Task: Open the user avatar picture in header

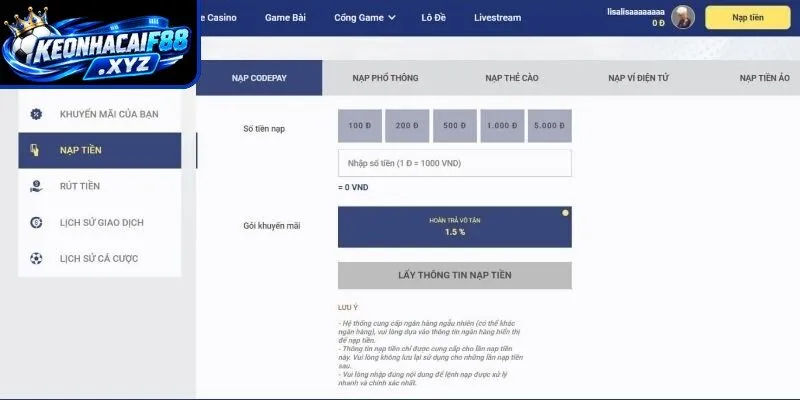Action: tap(683, 17)
